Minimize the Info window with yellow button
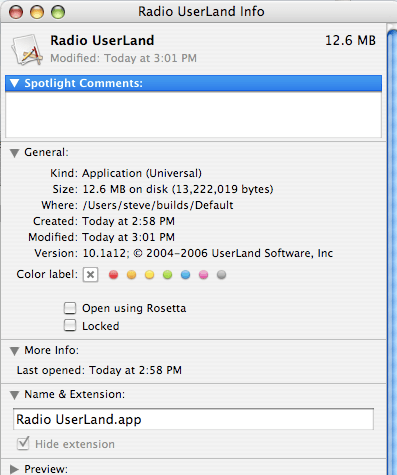Viewport: 397px width, 475px height. (37, 12)
